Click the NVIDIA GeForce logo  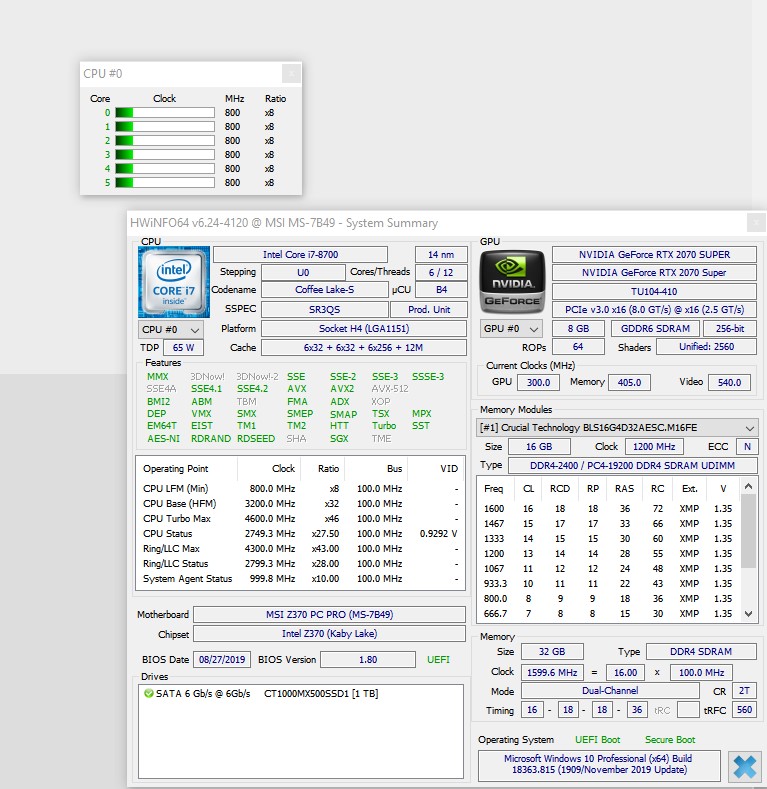pyautogui.click(x=512, y=280)
